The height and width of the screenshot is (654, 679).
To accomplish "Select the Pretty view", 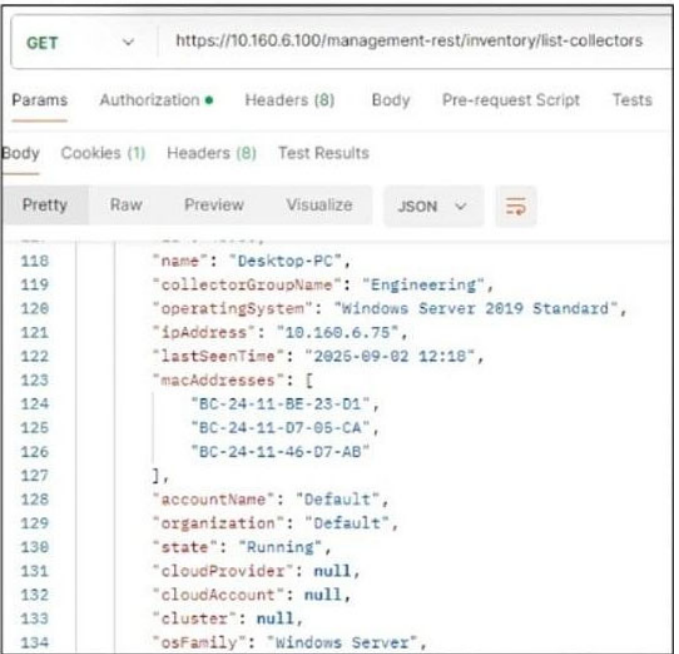I will pyautogui.click(x=45, y=205).
